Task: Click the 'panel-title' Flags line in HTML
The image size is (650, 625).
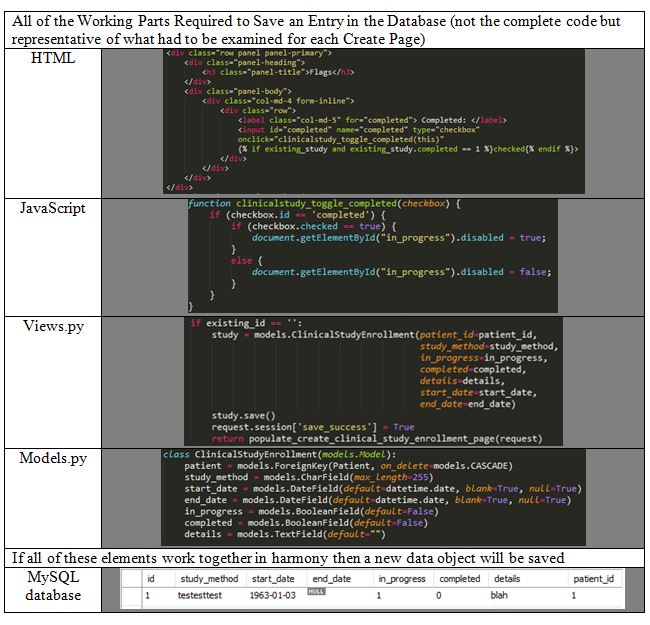Action: (278, 72)
